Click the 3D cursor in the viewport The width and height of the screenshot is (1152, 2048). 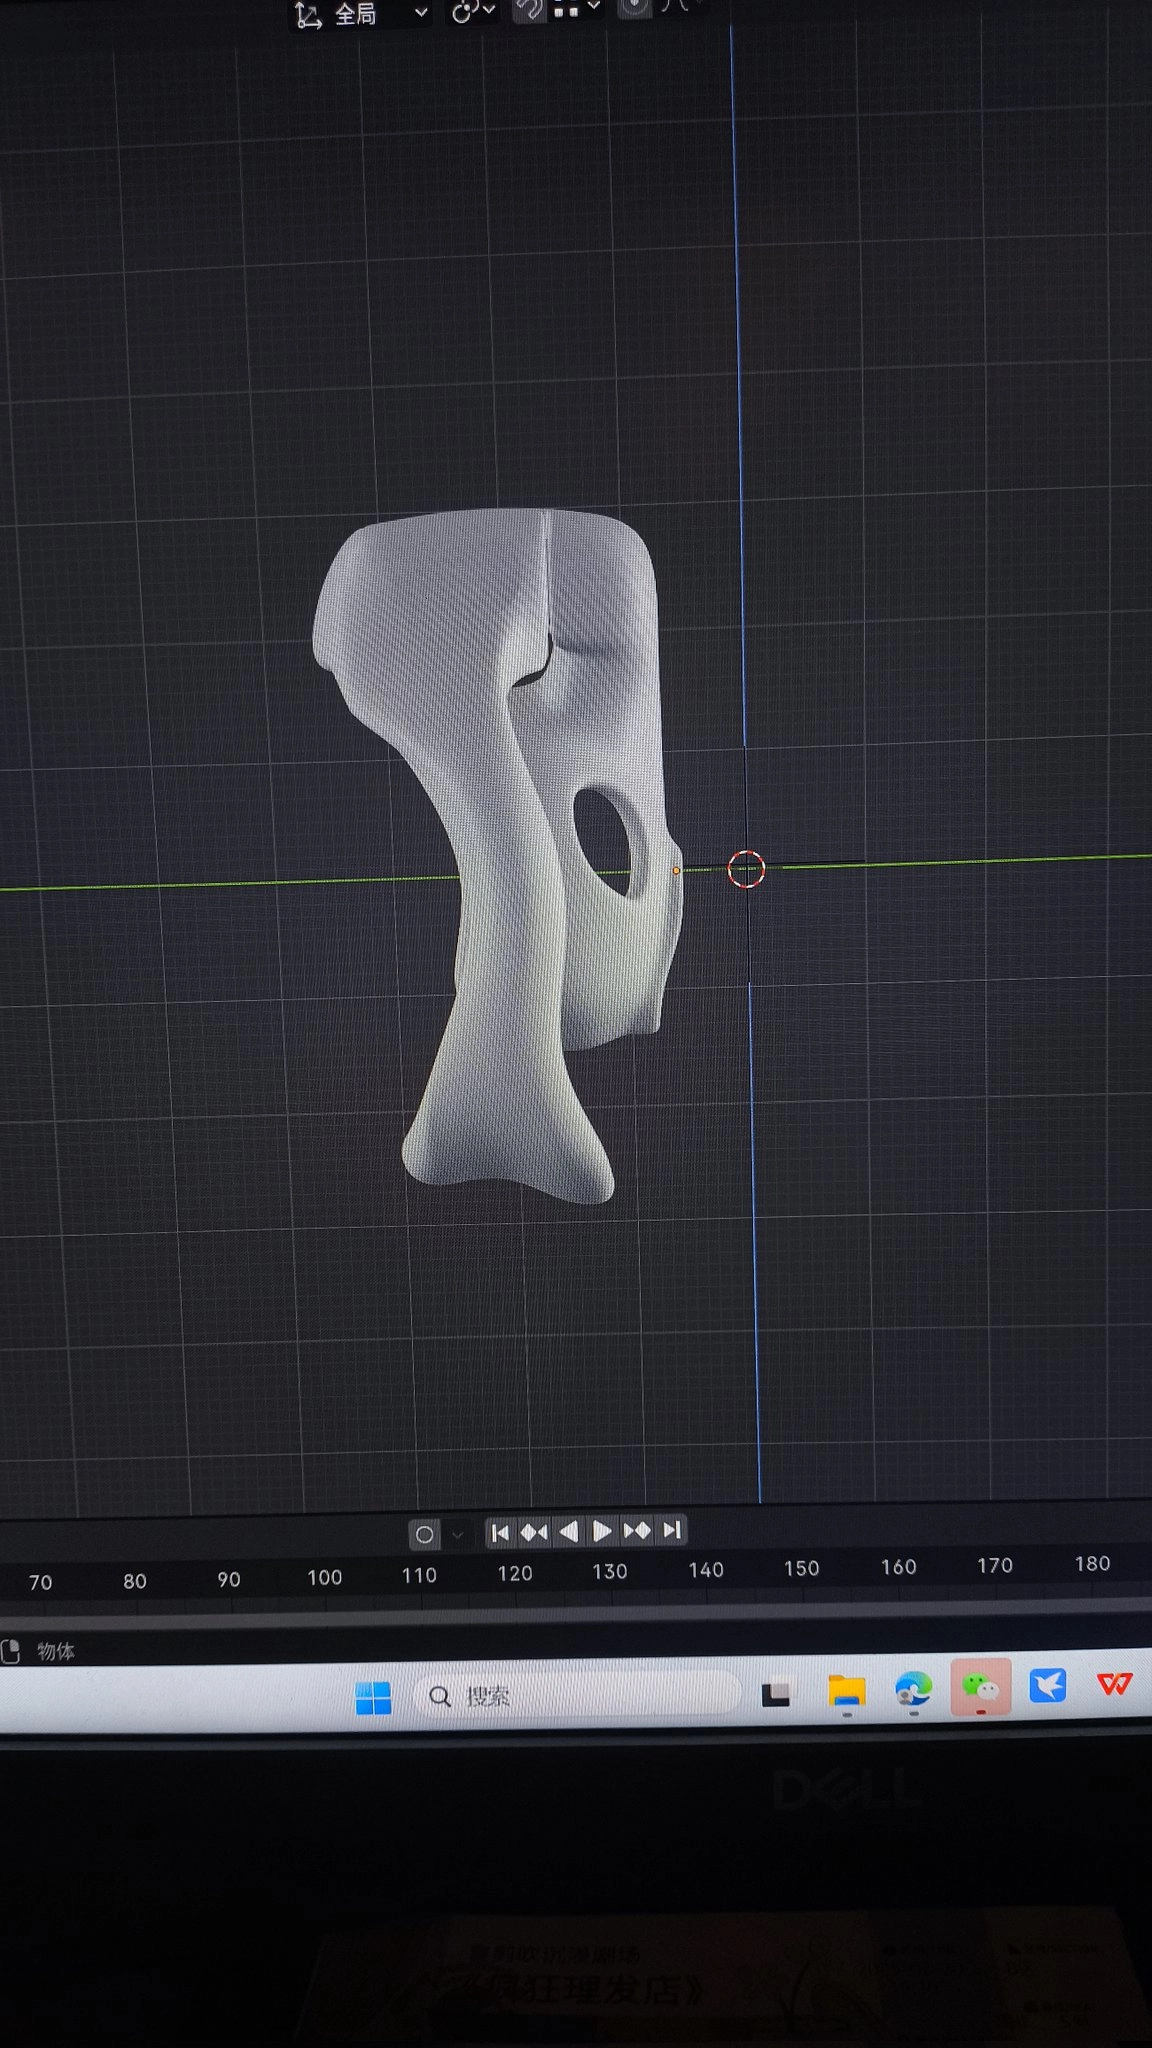tap(746, 869)
